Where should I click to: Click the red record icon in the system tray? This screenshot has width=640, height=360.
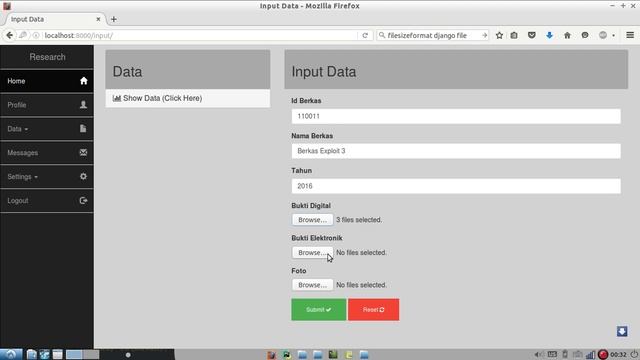603,355
